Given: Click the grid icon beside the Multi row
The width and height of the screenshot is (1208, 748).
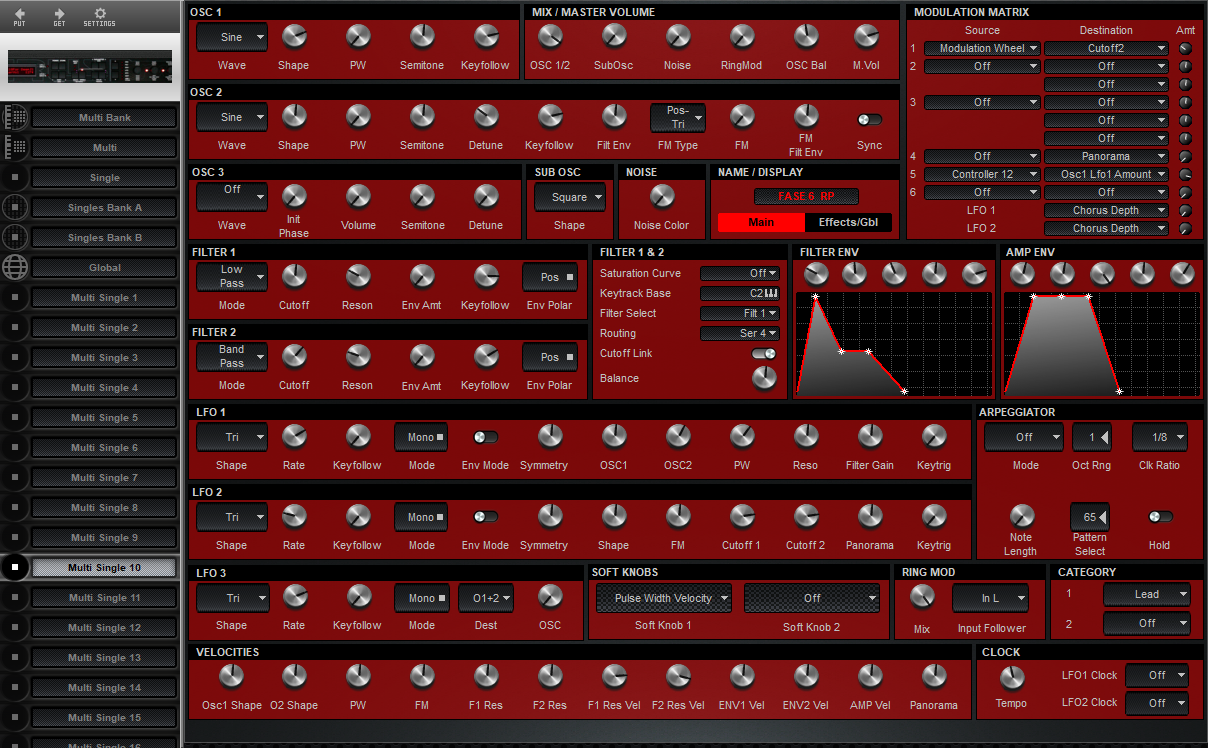Looking at the screenshot, I should tap(15, 147).
